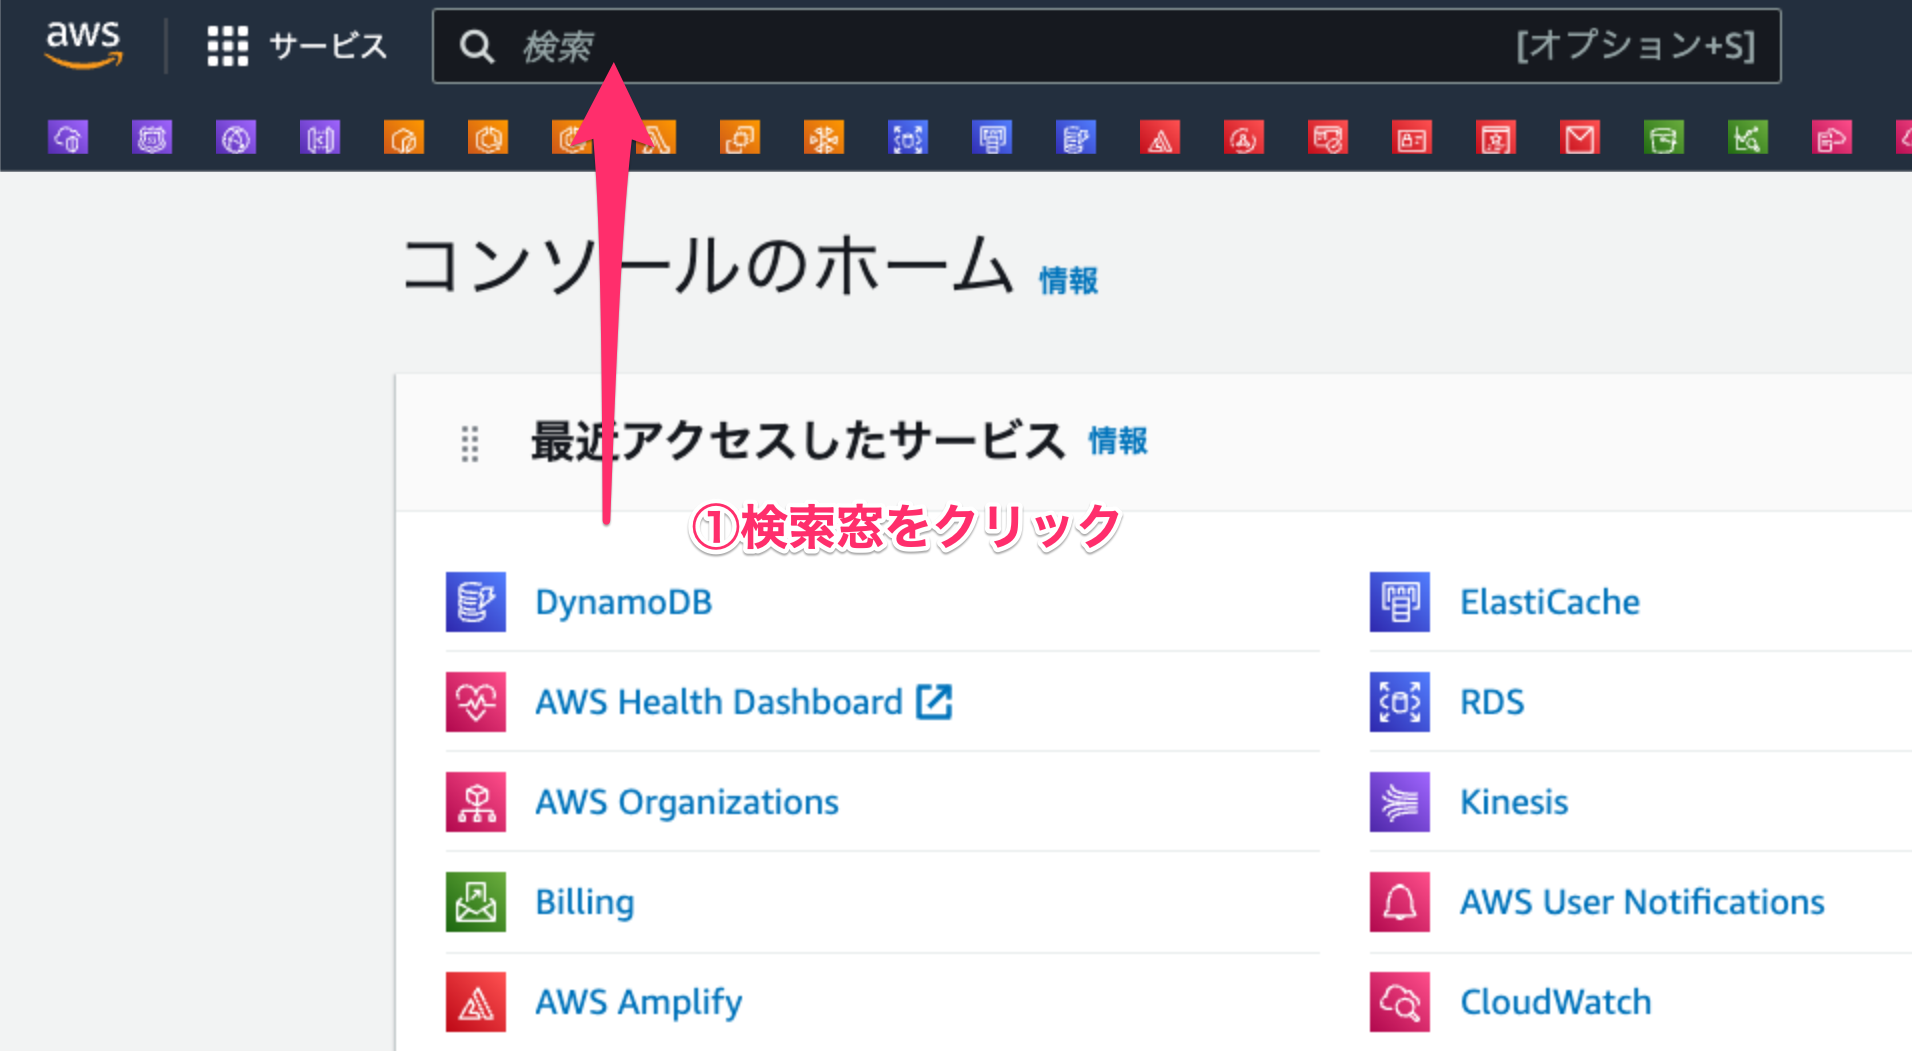Click the DynamoDB icon in recent list

click(476, 602)
